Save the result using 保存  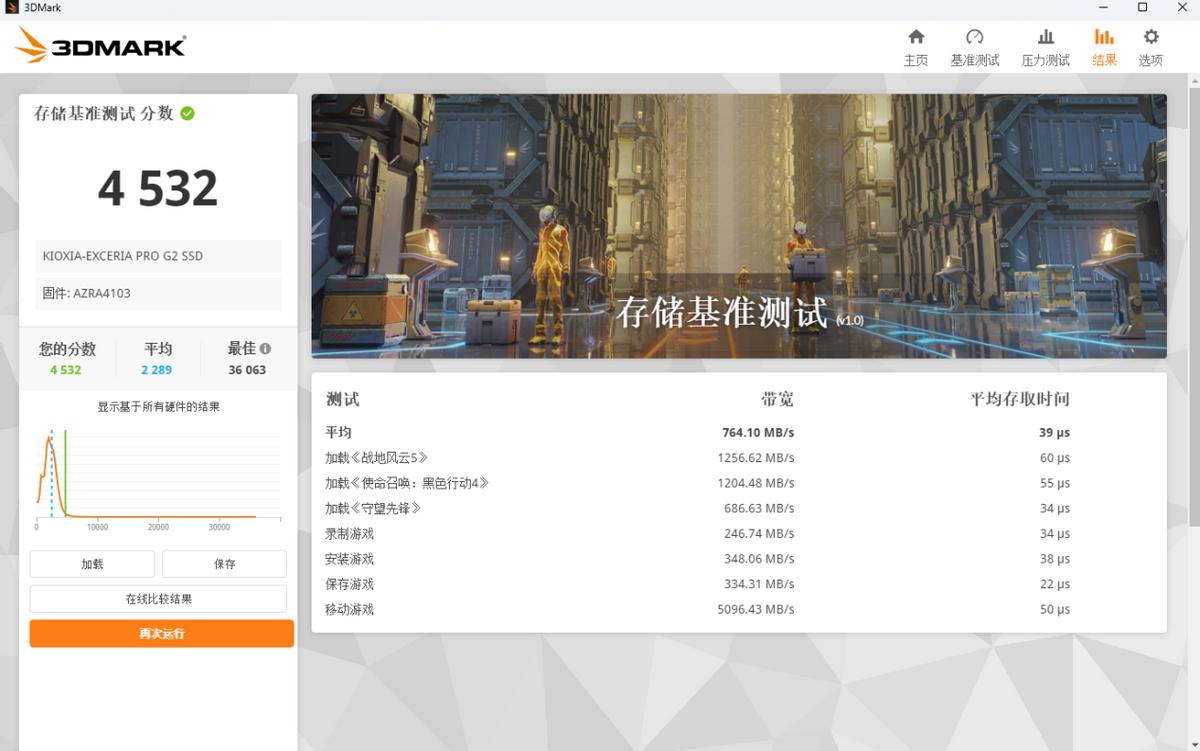pos(224,564)
